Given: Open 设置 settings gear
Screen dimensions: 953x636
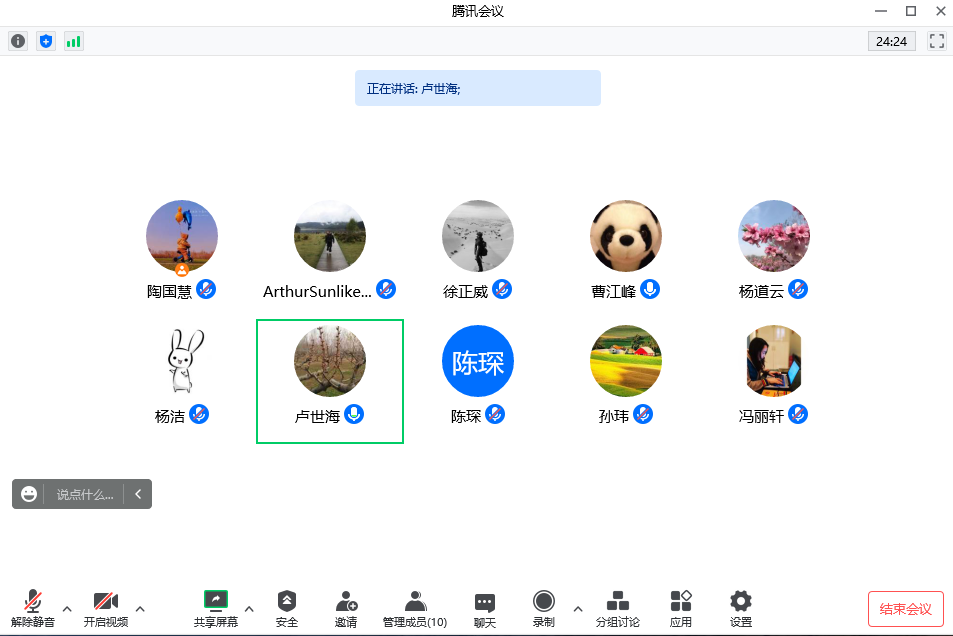Looking at the screenshot, I should point(741,609).
